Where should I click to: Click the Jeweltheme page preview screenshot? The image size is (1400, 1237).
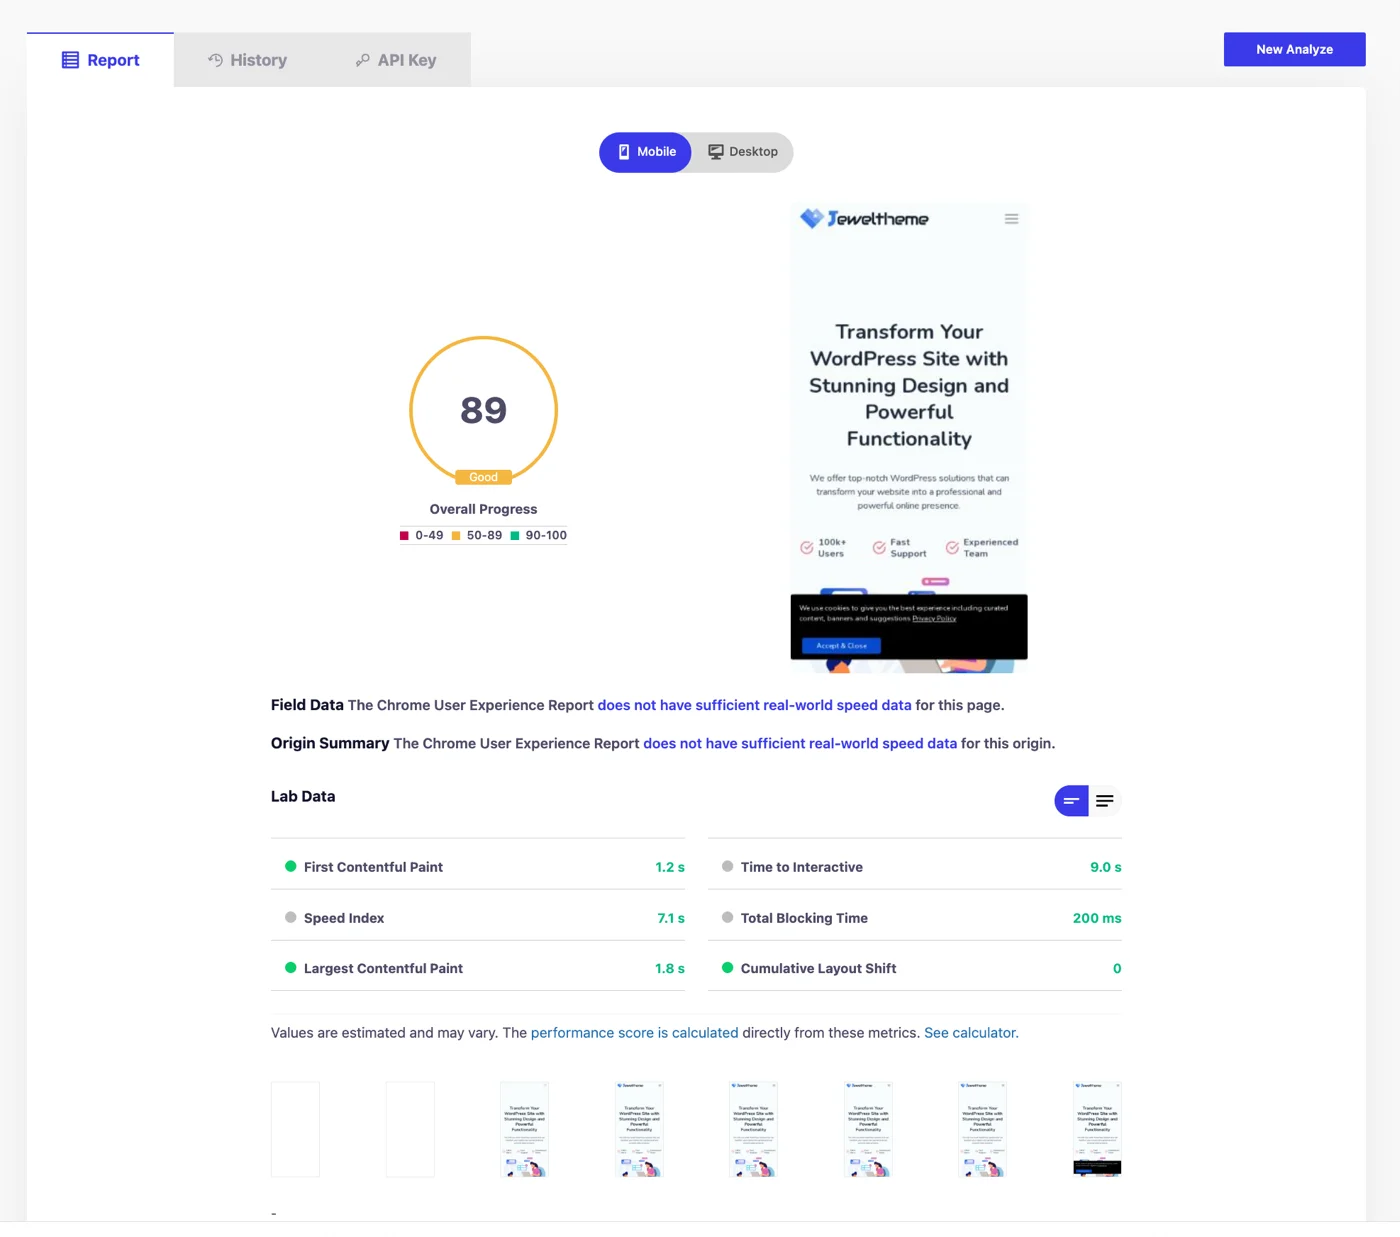pos(907,437)
